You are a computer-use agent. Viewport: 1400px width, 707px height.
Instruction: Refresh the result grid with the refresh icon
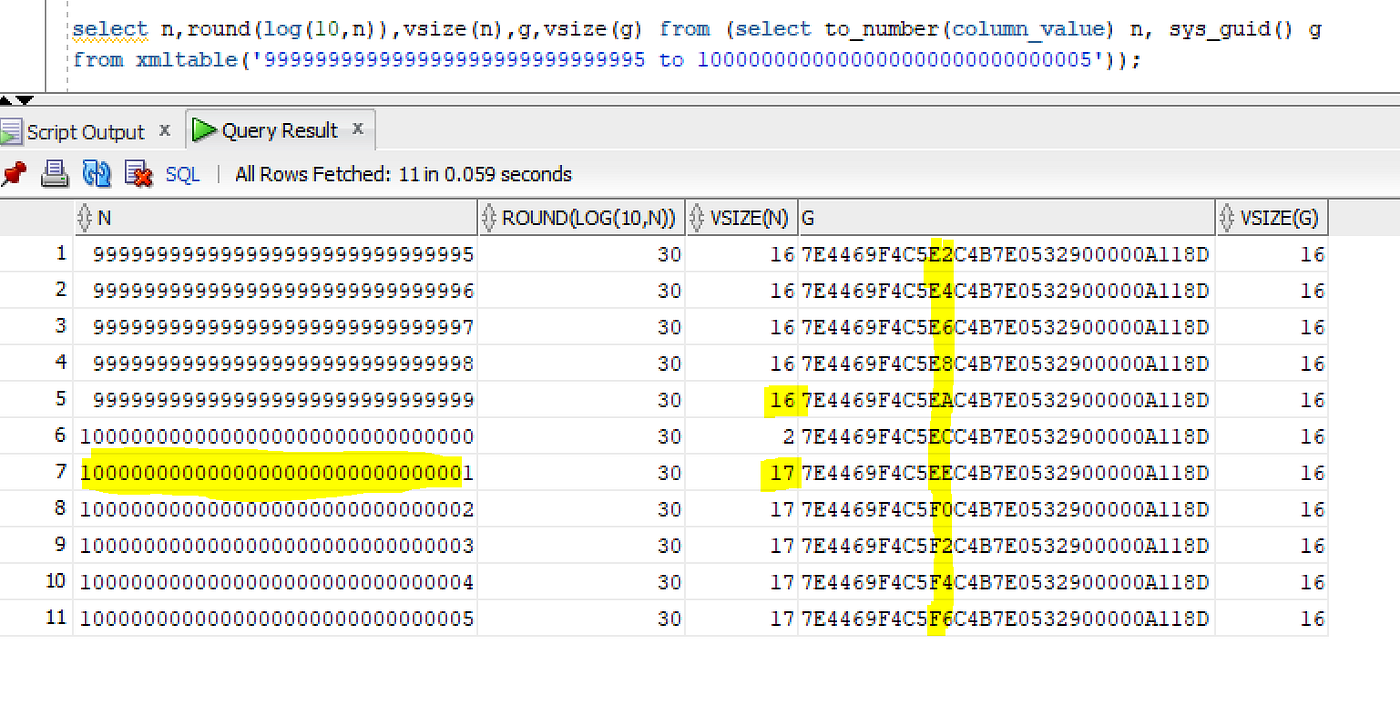95,174
